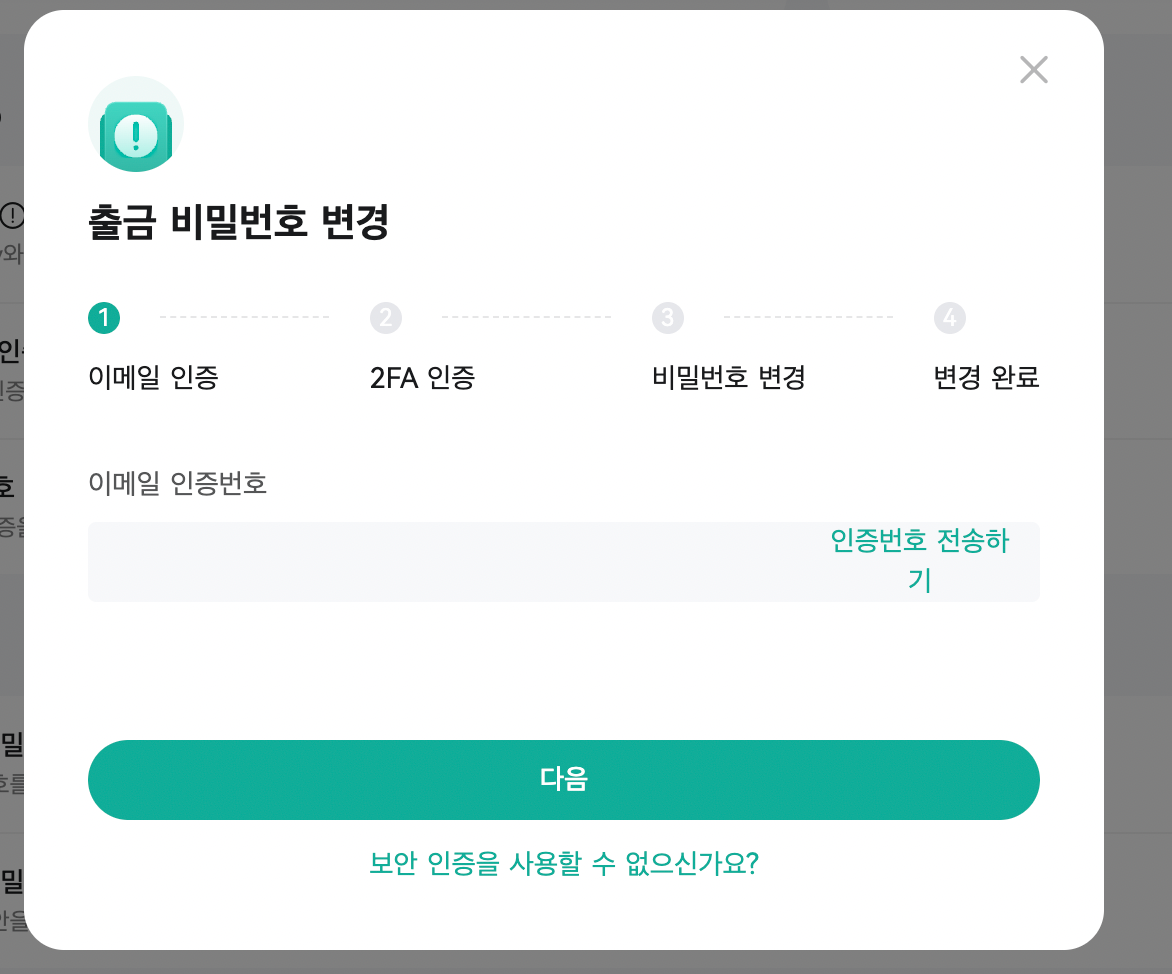Click the 비밀번호 변경 step label
This screenshot has height=974, width=1172.
728,378
